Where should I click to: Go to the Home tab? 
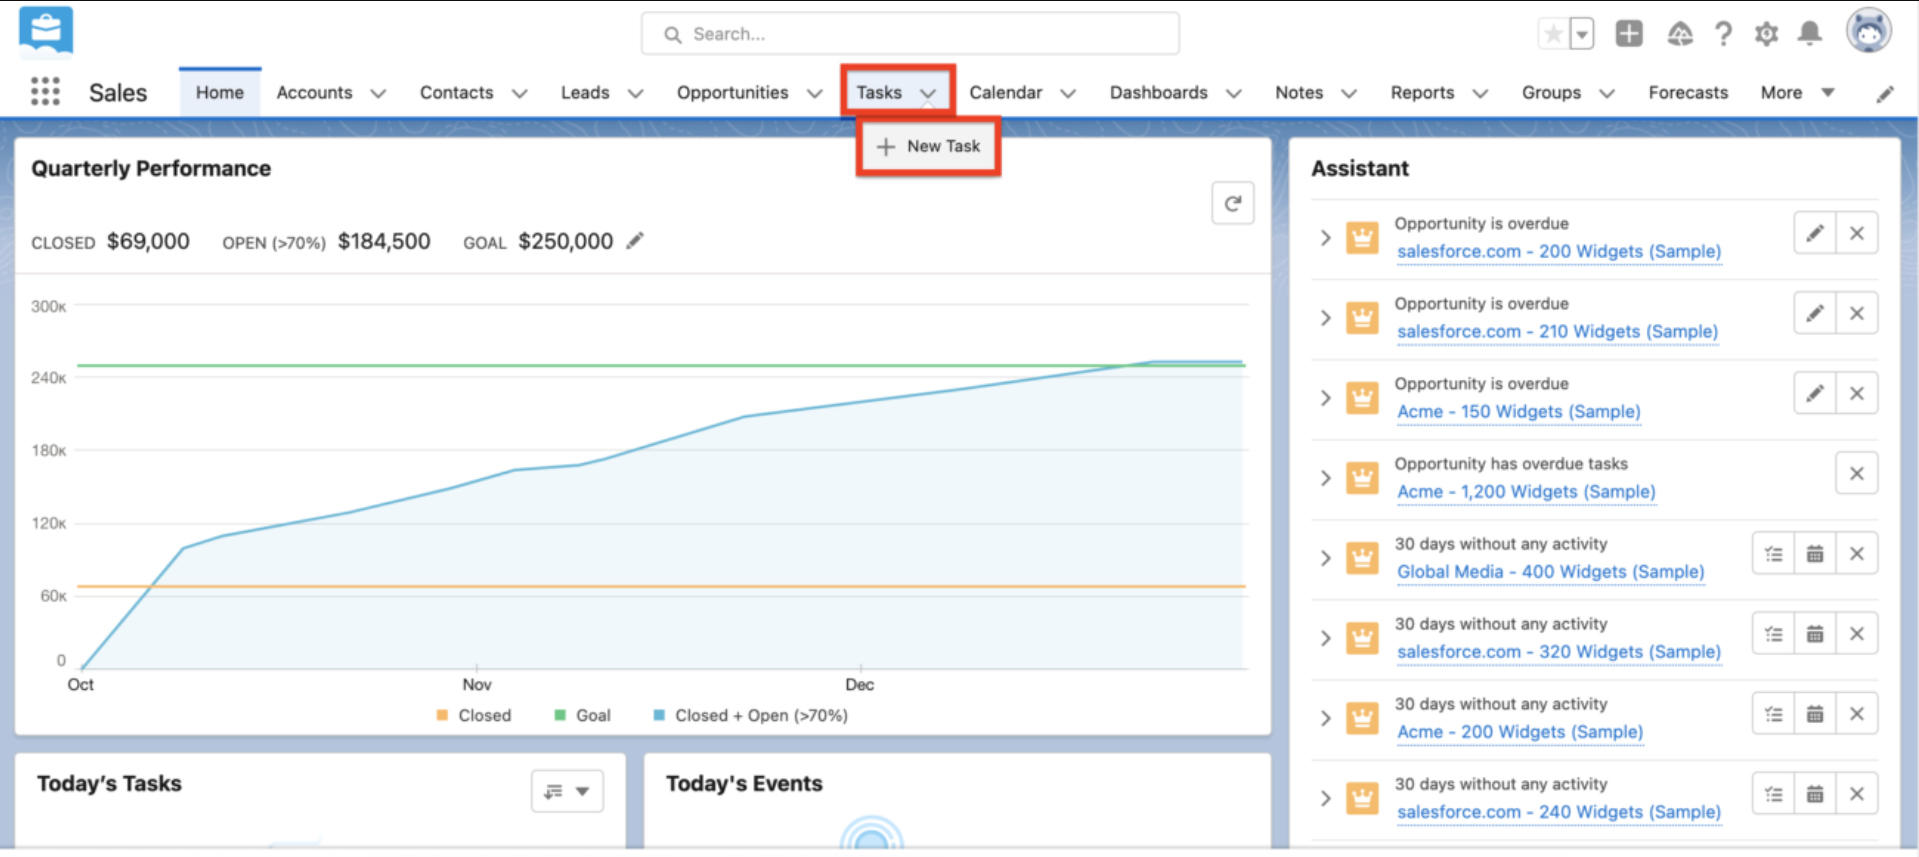[x=220, y=92]
